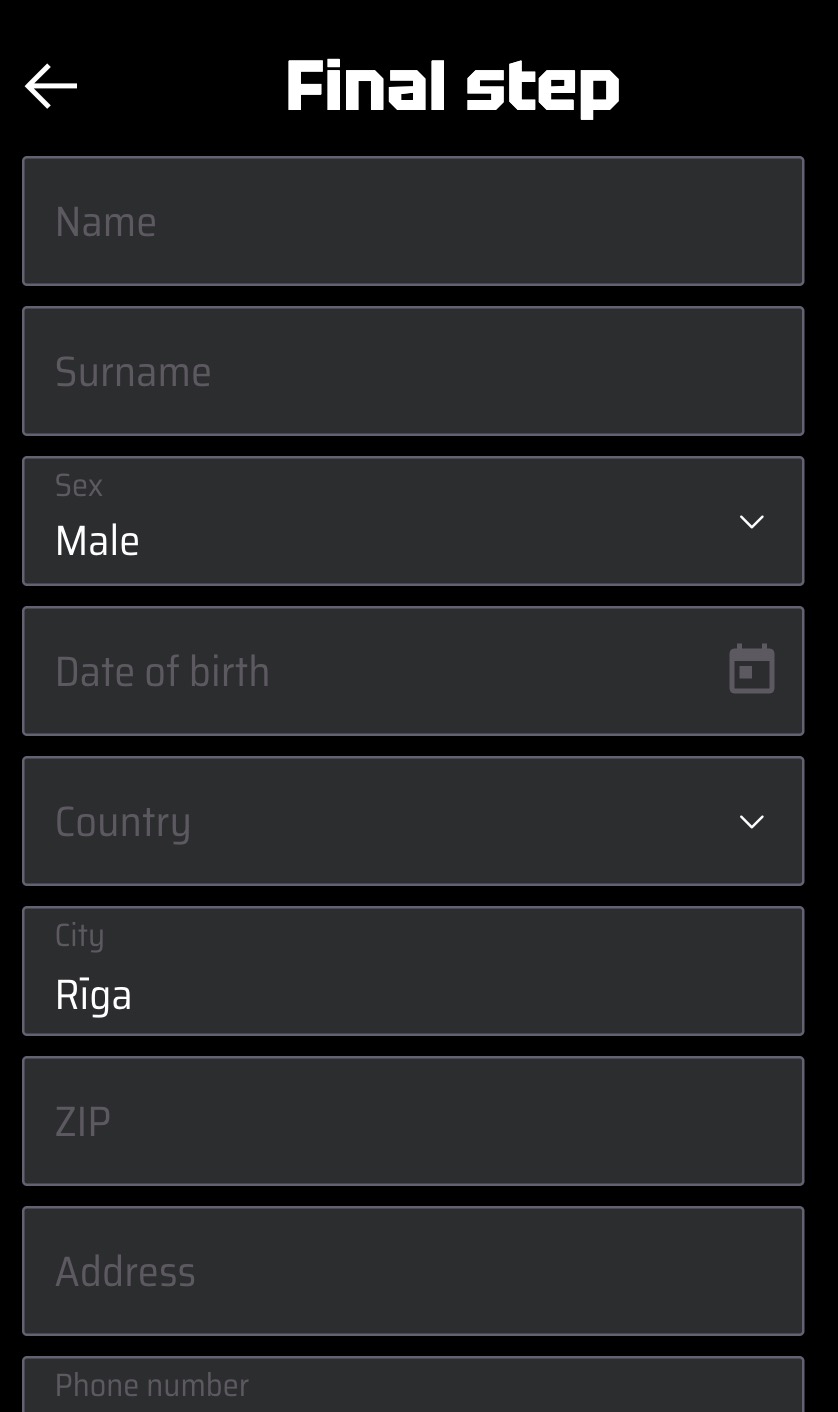
Task: Tap the small City label
Action: pos(79,936)
